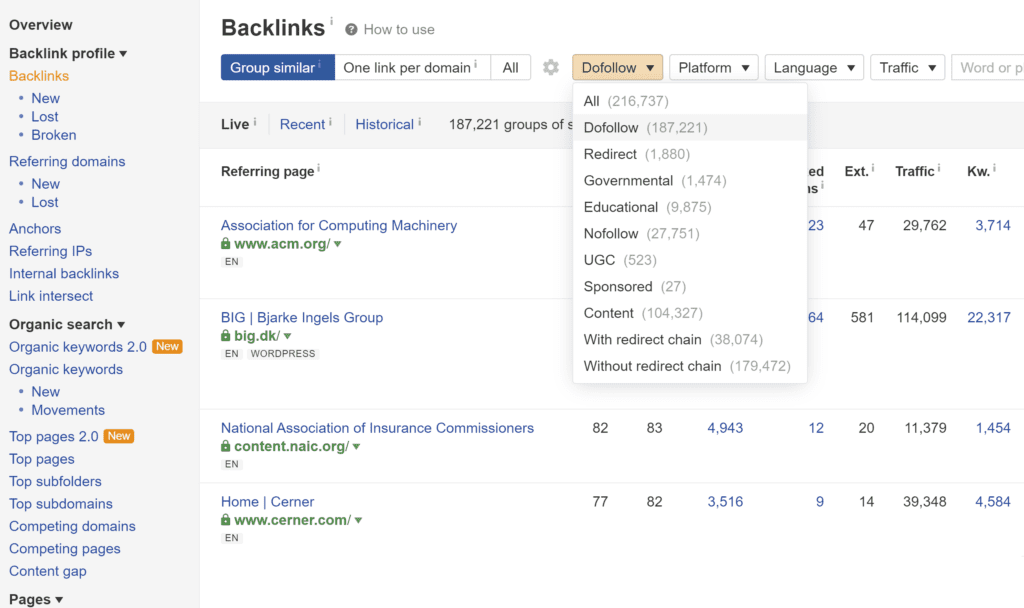Click the lock icon beside www.cerner.com

pyautogui.click(x=225, y=520)
